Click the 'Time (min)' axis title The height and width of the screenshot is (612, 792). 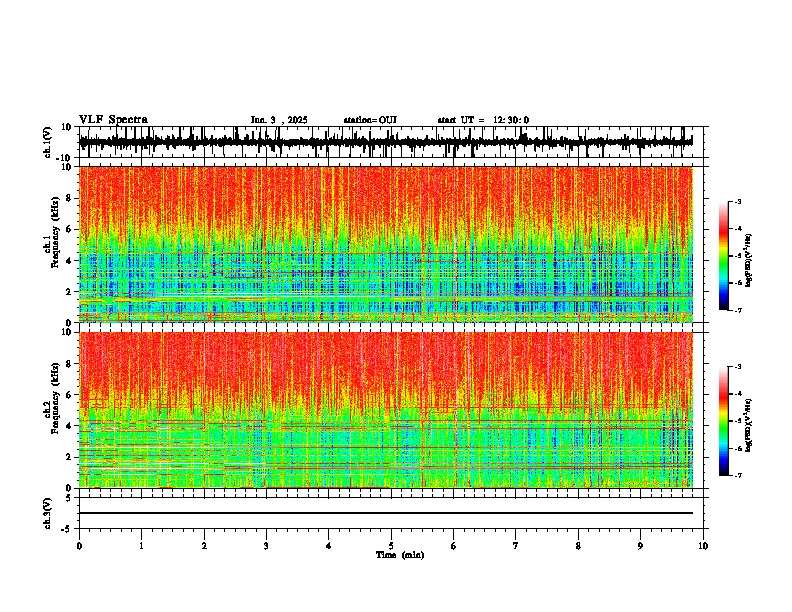400,555
